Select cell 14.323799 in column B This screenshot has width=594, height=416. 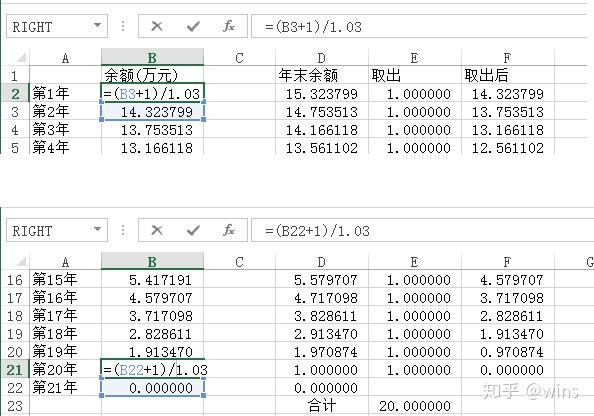(x=152, y=112)
